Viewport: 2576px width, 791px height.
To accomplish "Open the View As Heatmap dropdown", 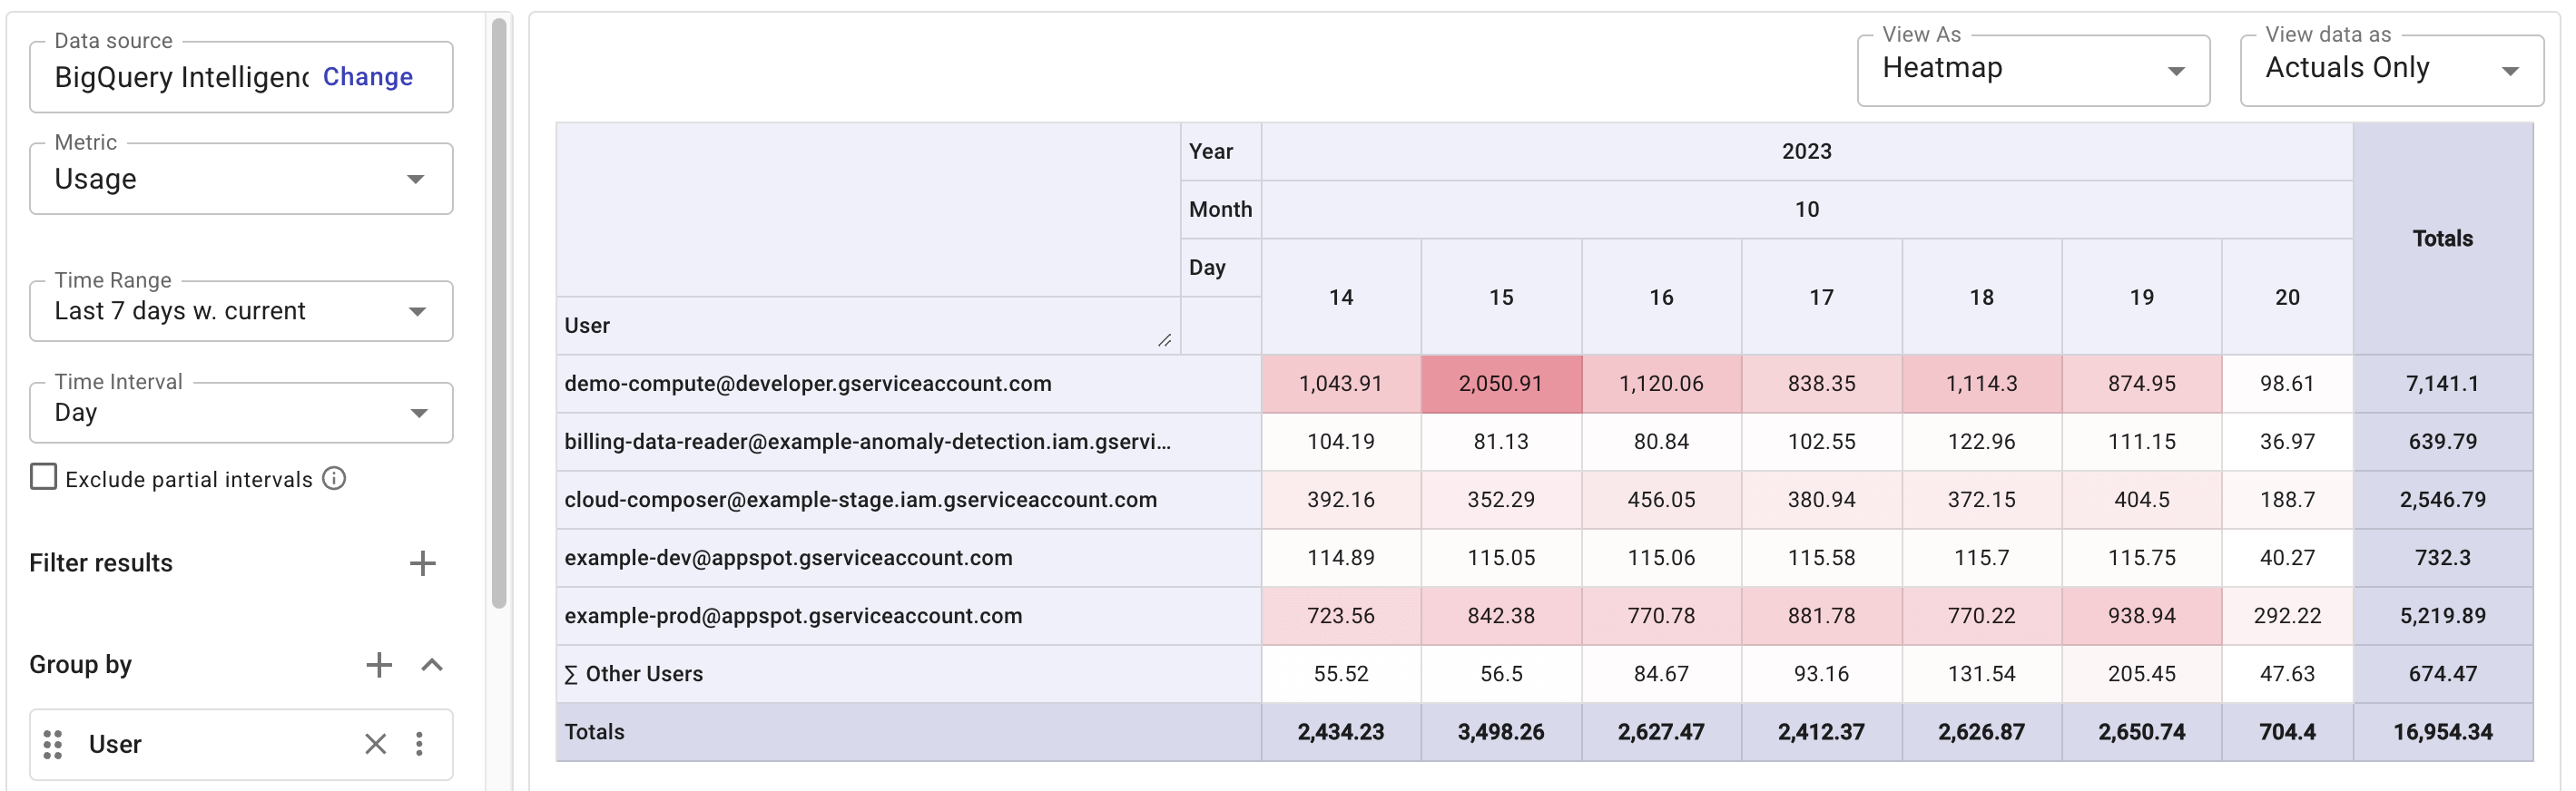I will [x=2032, y=70].
